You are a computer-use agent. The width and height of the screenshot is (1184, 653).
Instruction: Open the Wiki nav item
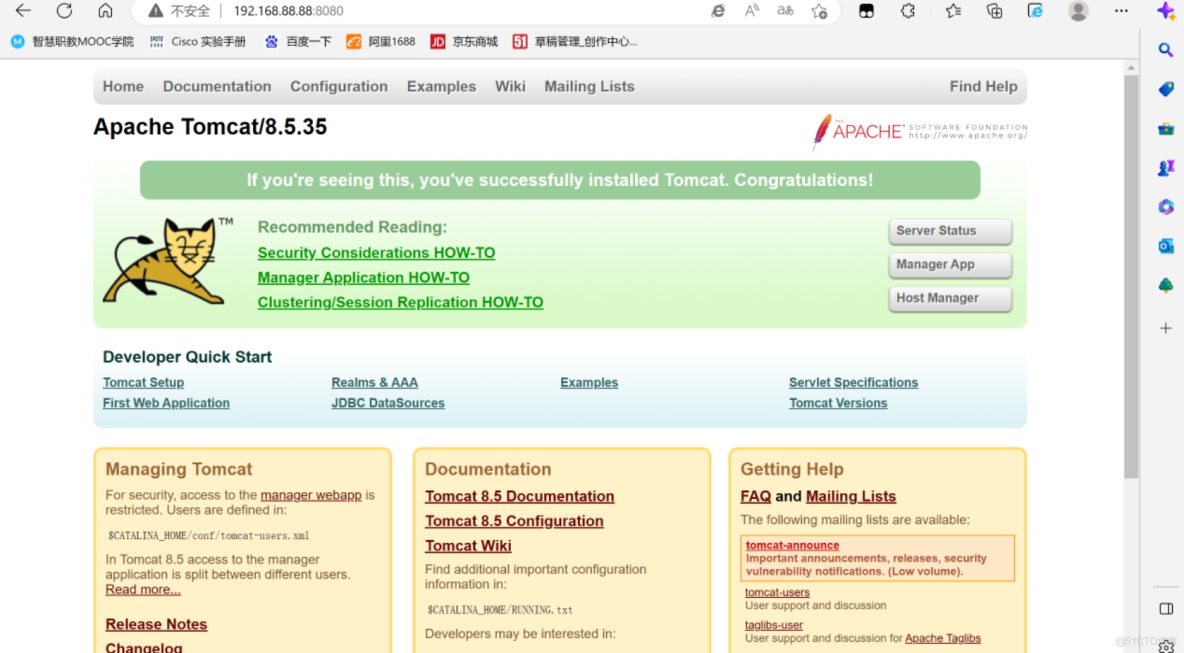pos(510,86)
